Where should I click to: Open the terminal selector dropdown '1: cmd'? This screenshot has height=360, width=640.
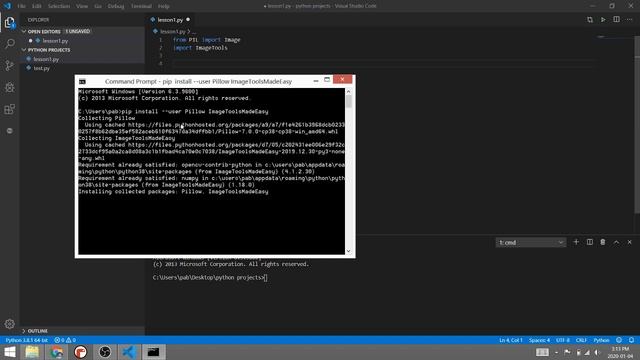click(531, 242)
